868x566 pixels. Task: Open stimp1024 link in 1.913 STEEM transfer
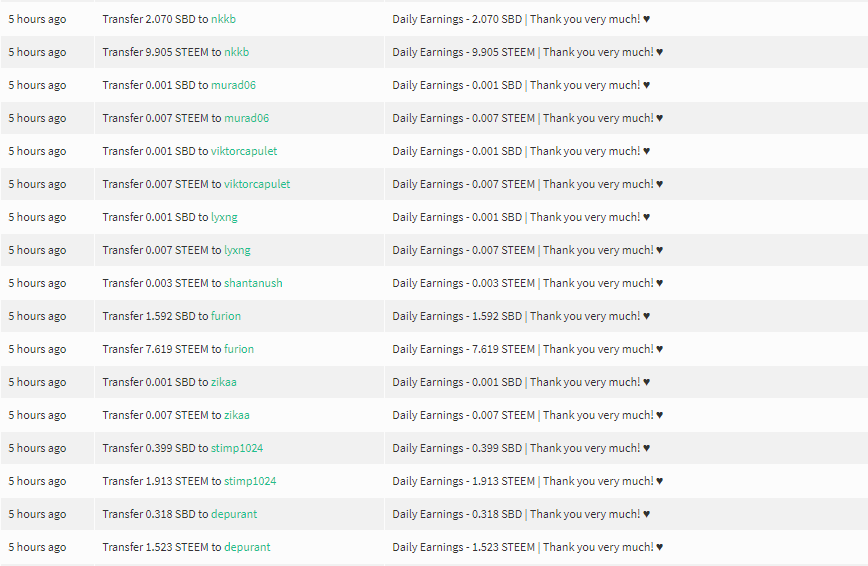point(250,481)
